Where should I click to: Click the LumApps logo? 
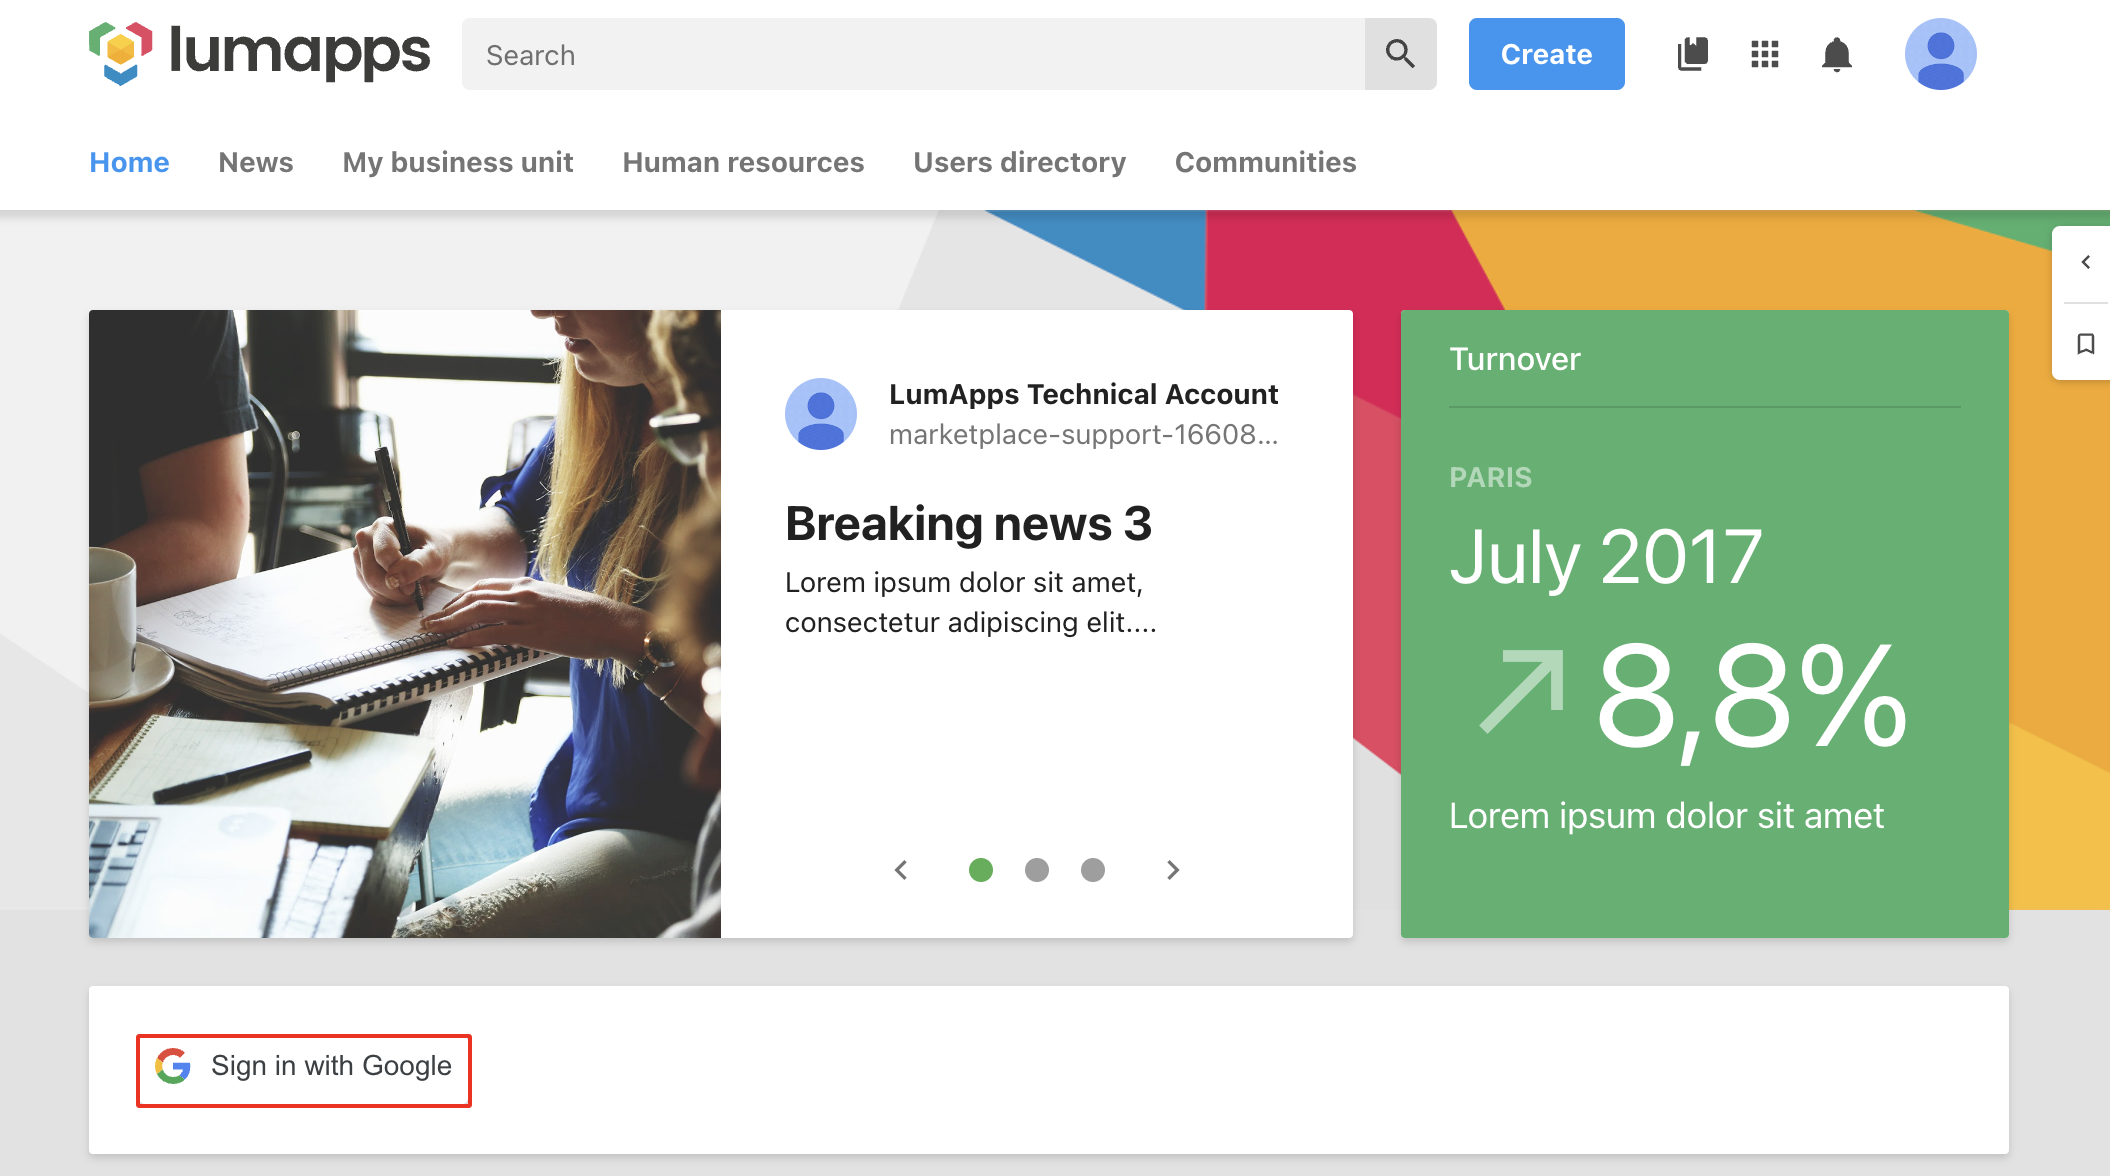[x=259, y=54]
